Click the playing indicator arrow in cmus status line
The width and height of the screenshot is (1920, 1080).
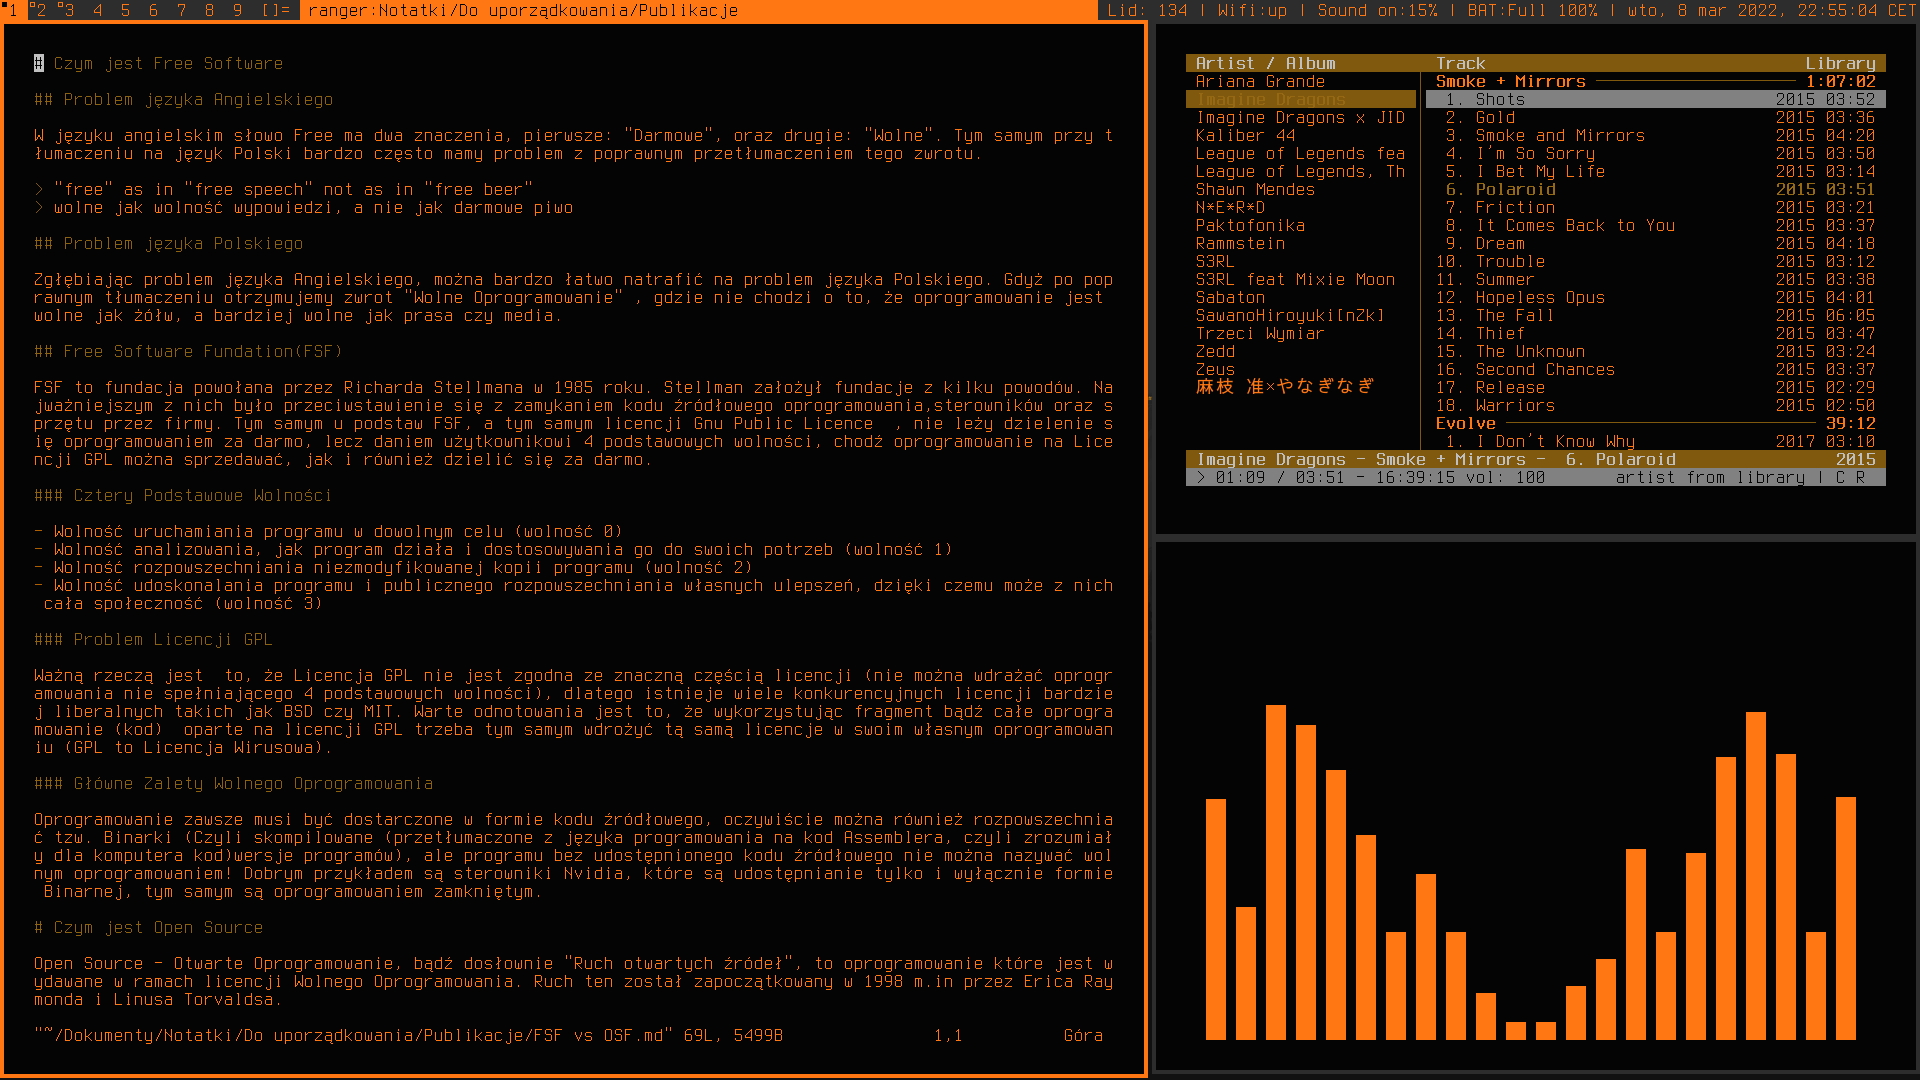(1201, 478)
